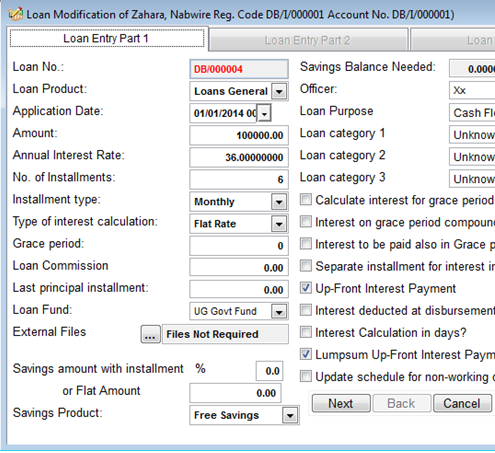The image size is (495, 453).
Task: Switch to Loan Entry Part 1 tab
Action: [x=107, y=39]
